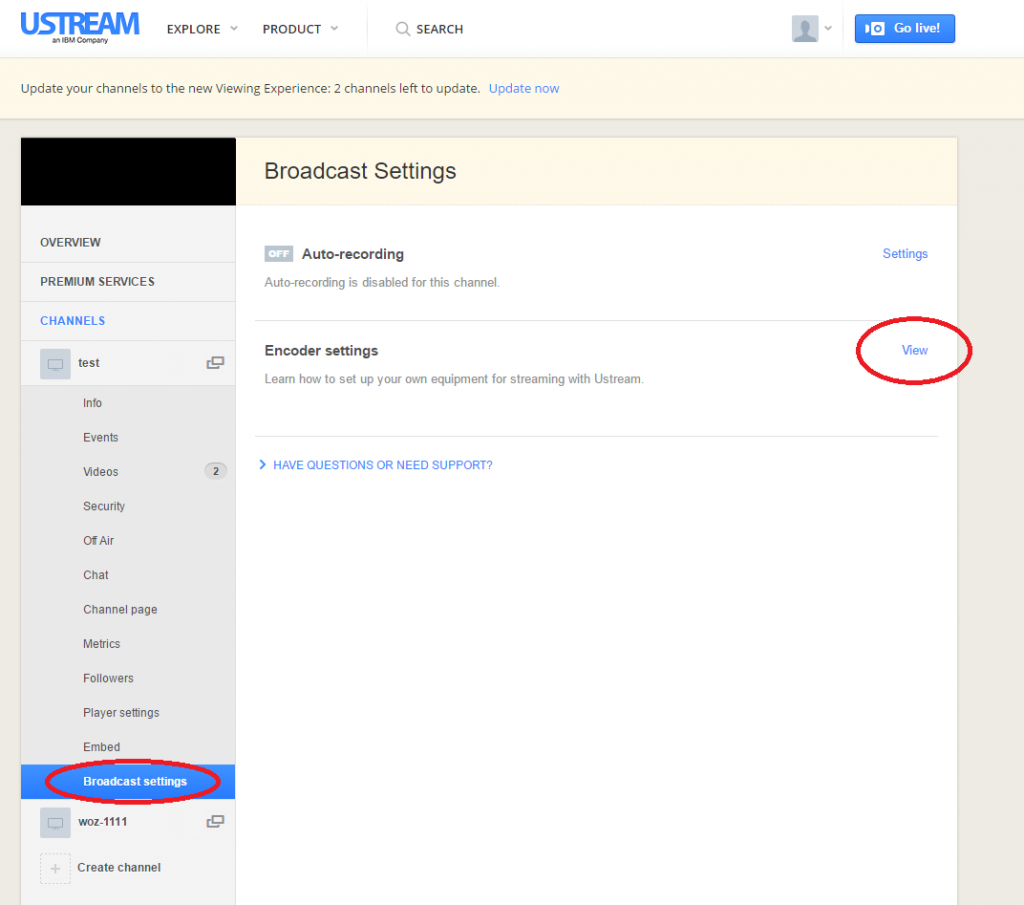The width and height of the screenshot is (1024, 905).
Task: View Metrics in sidebar
Action: (x=102, y=644)
